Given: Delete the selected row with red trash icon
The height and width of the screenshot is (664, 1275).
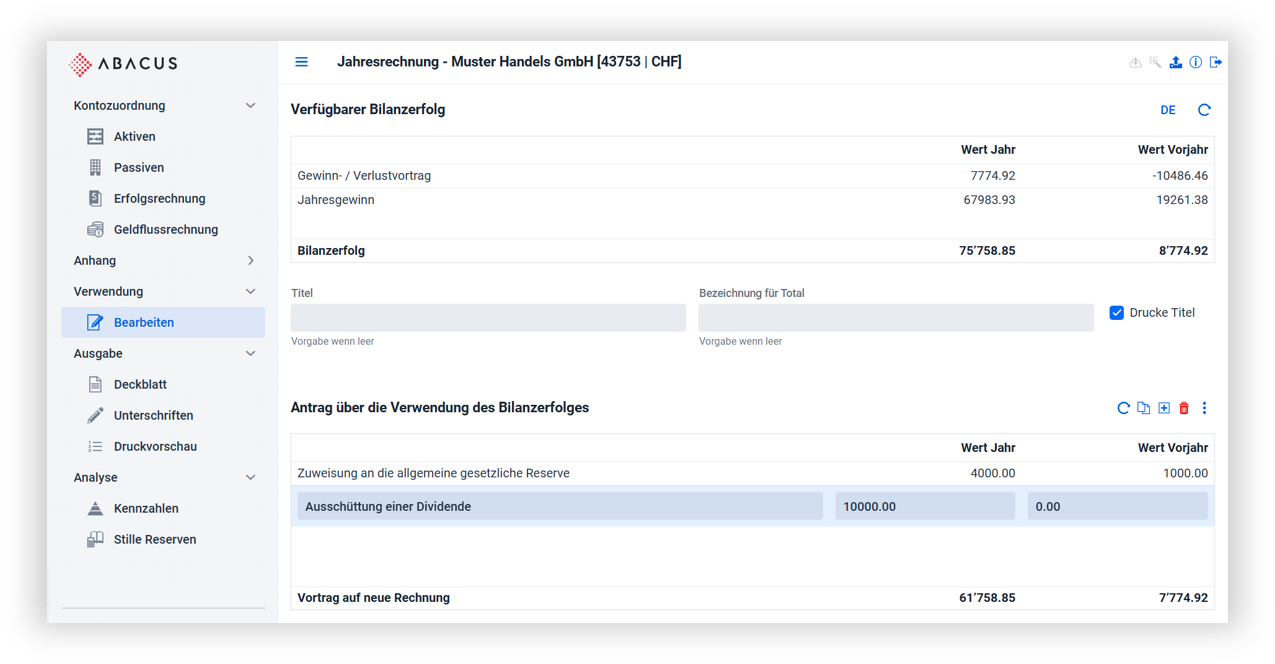Looking at the screenshot, I should click(1184, 408).
